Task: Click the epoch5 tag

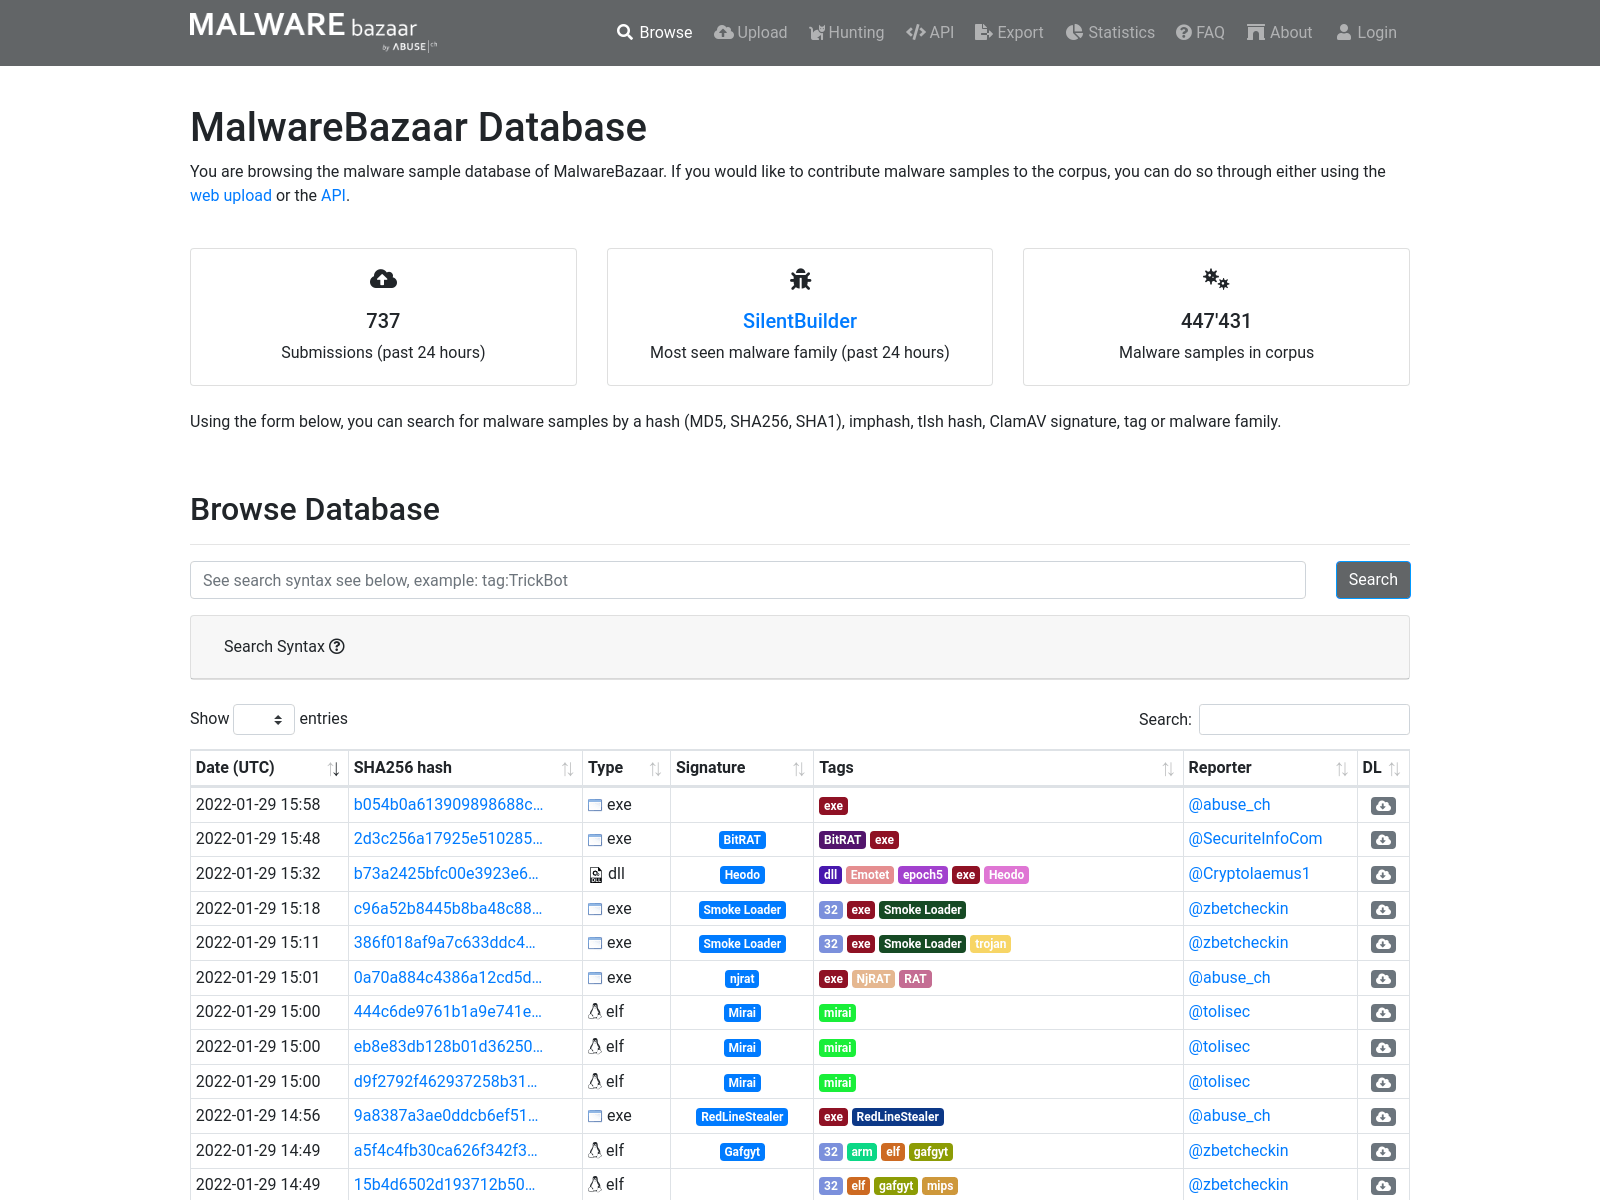Action: pyautogui.click(x=923, y=875)
